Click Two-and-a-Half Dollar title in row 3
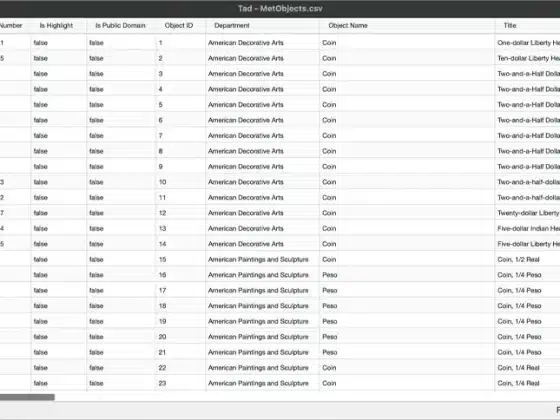 point(529,74)
